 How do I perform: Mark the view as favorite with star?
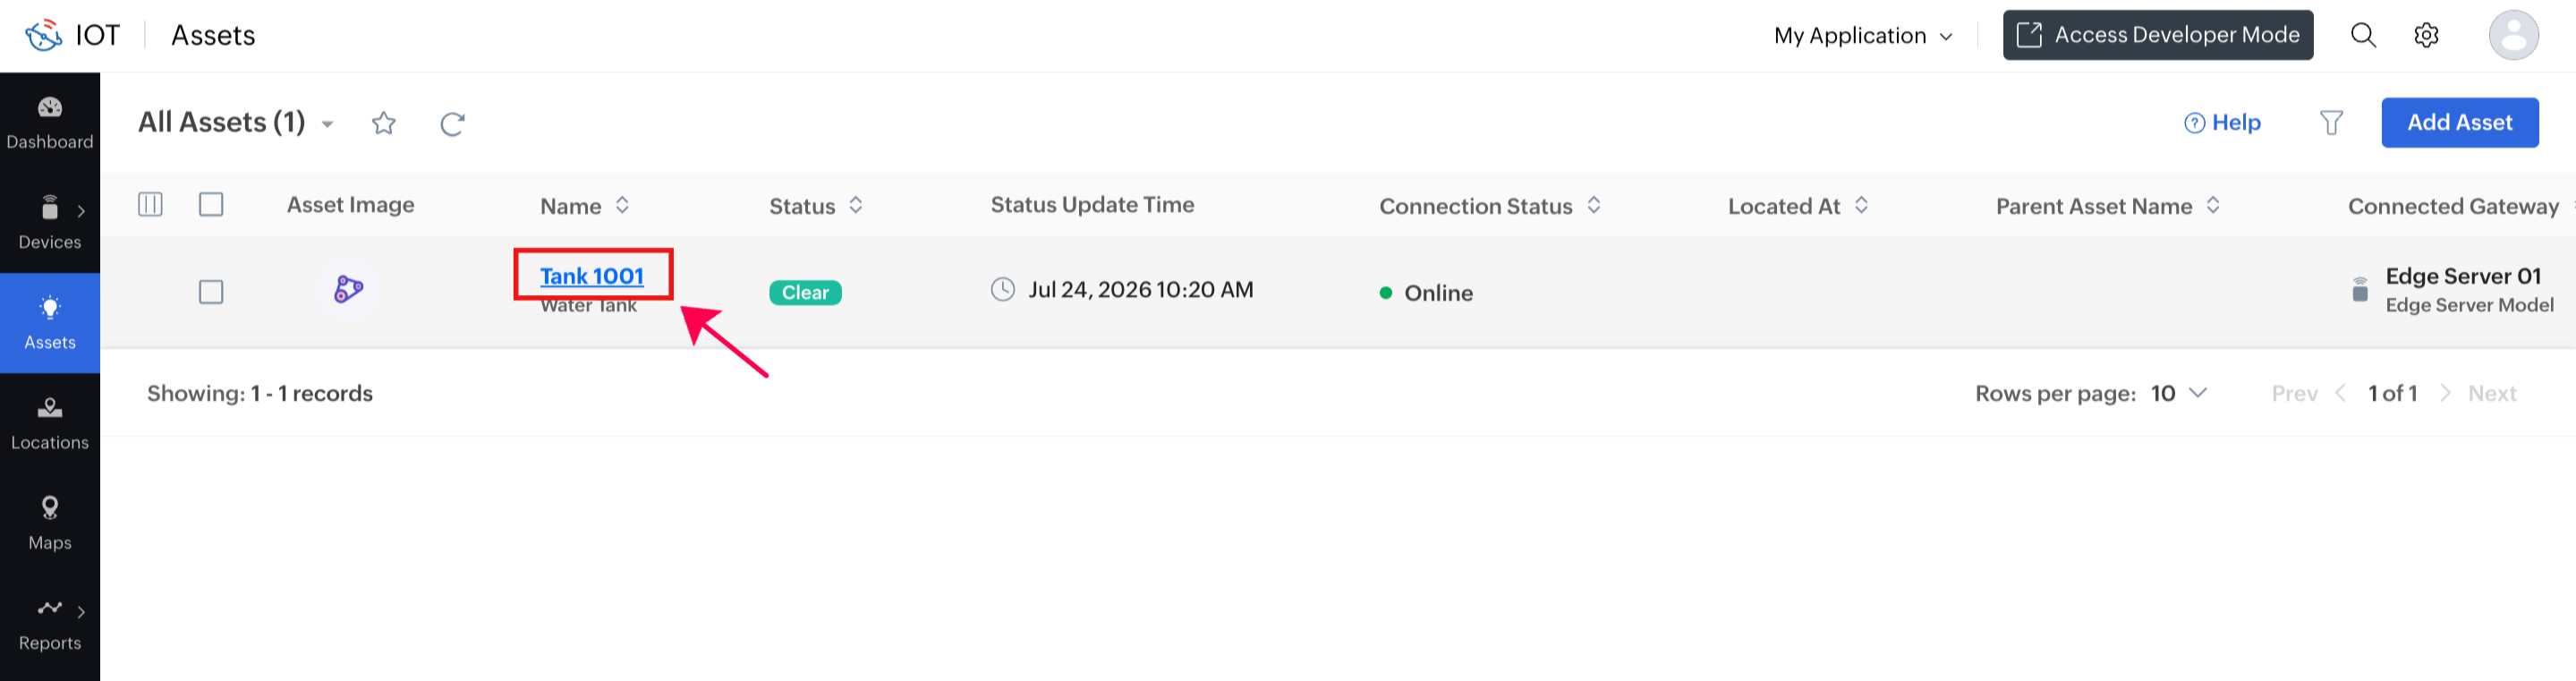384,123
